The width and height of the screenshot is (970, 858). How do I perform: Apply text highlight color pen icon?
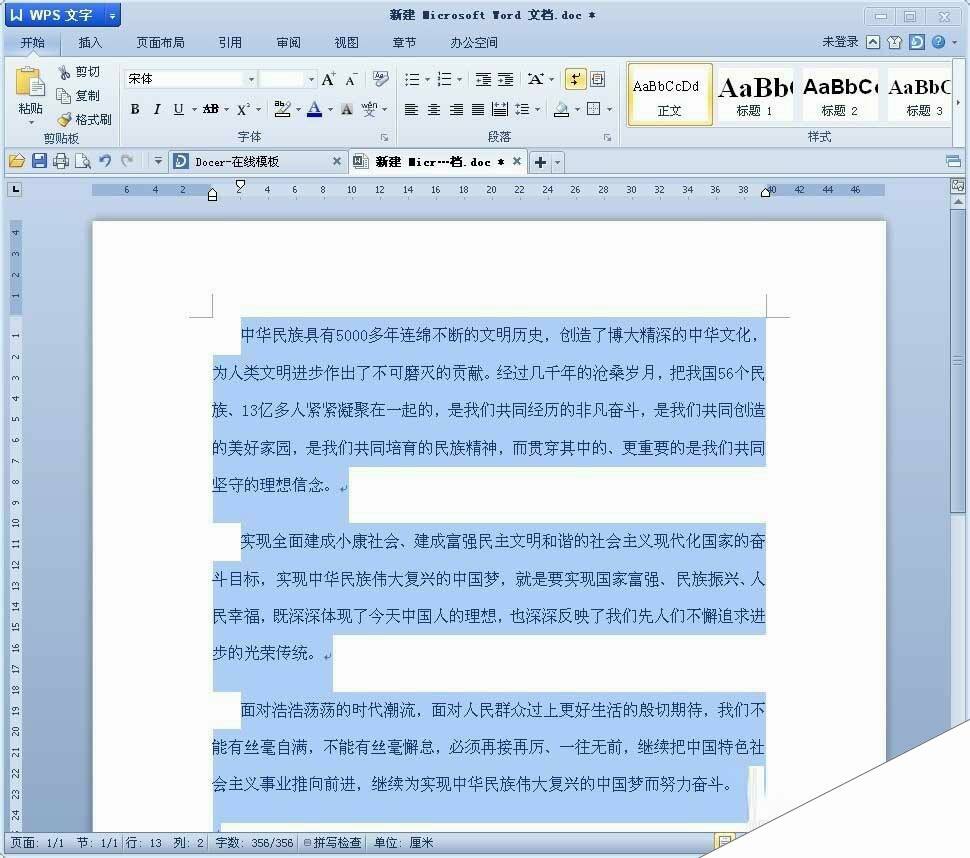coord(282,109)
